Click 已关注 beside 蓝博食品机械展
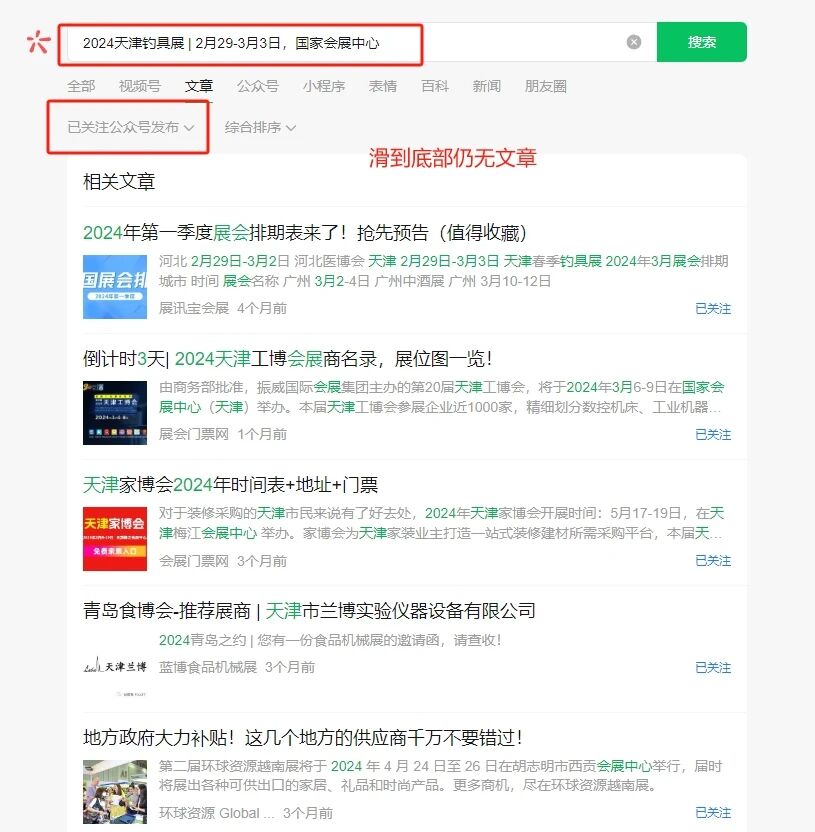 click(713, 668)
